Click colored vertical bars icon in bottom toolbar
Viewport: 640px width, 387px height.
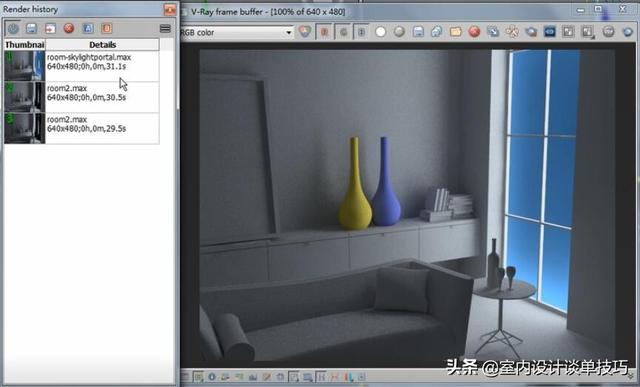(x=349, y=377)
